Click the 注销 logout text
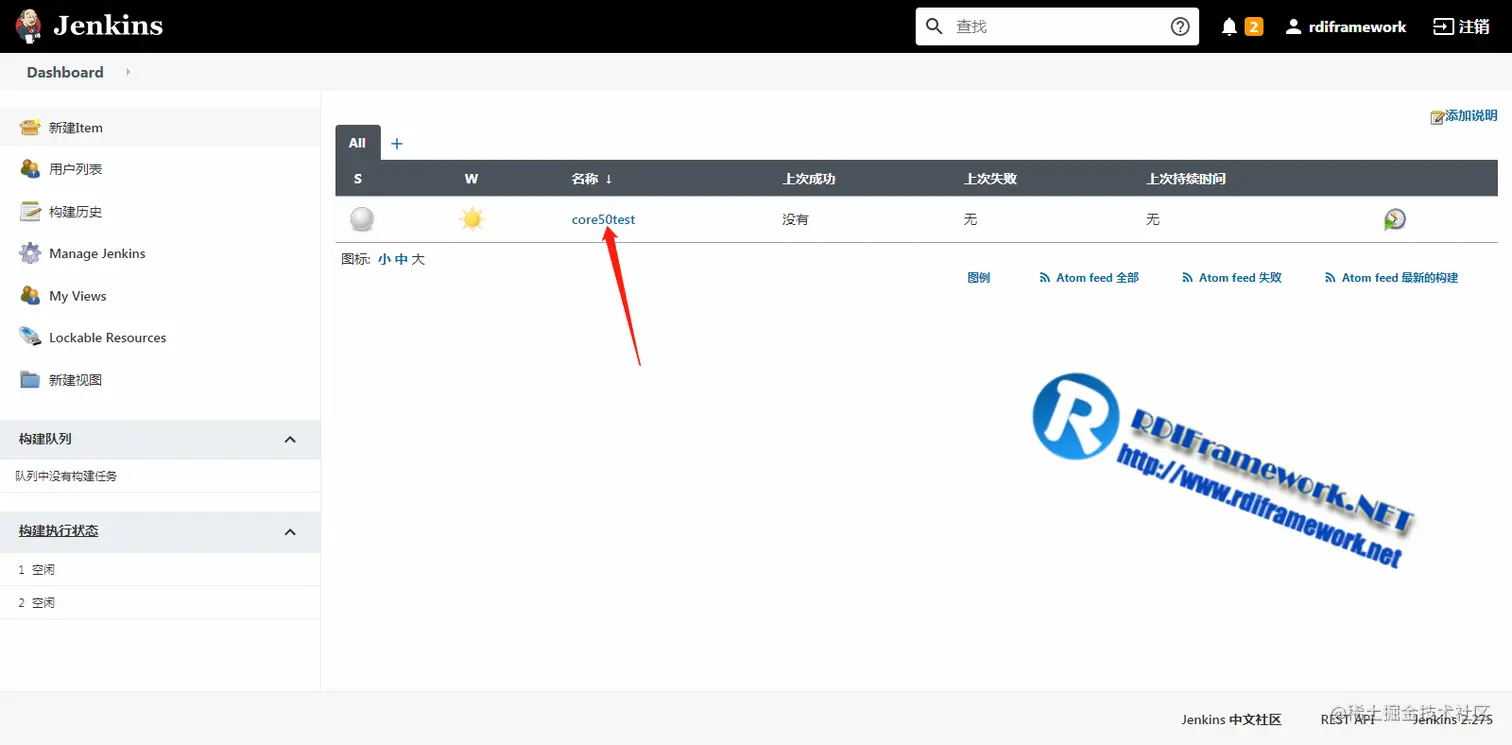 click(x=1475, y=27)
